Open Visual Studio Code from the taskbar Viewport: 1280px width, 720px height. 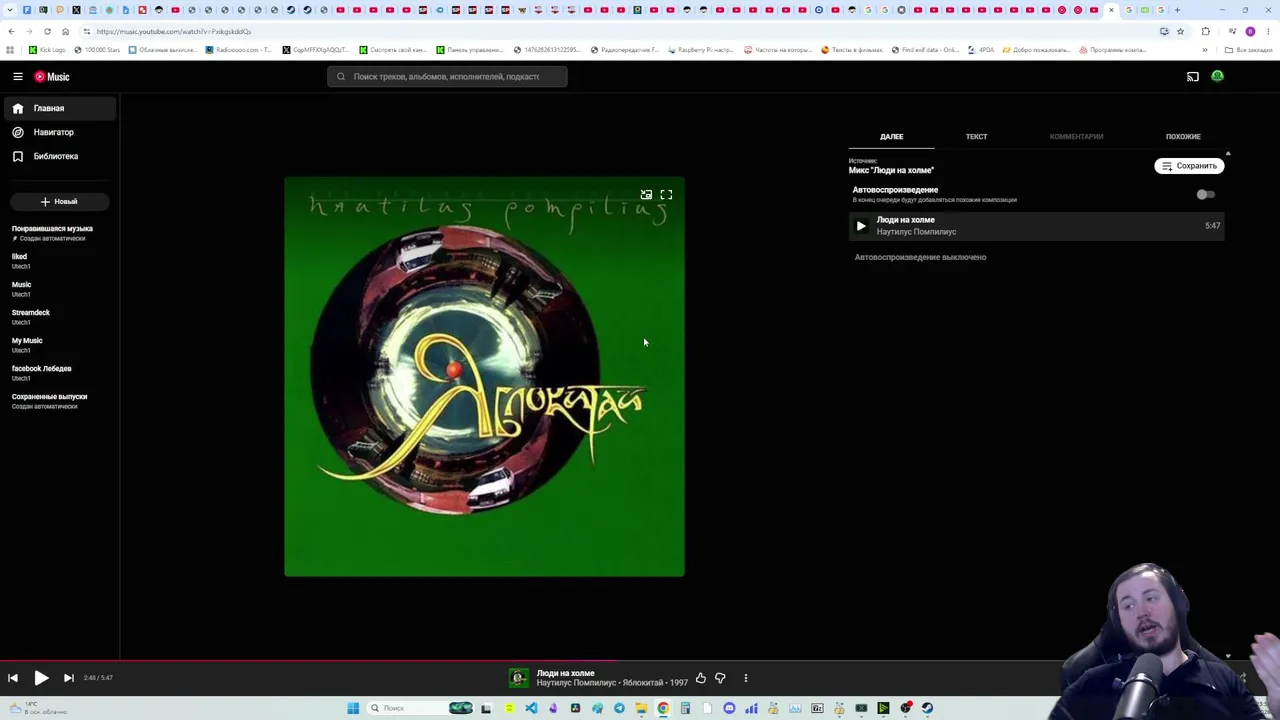[531, 708]
